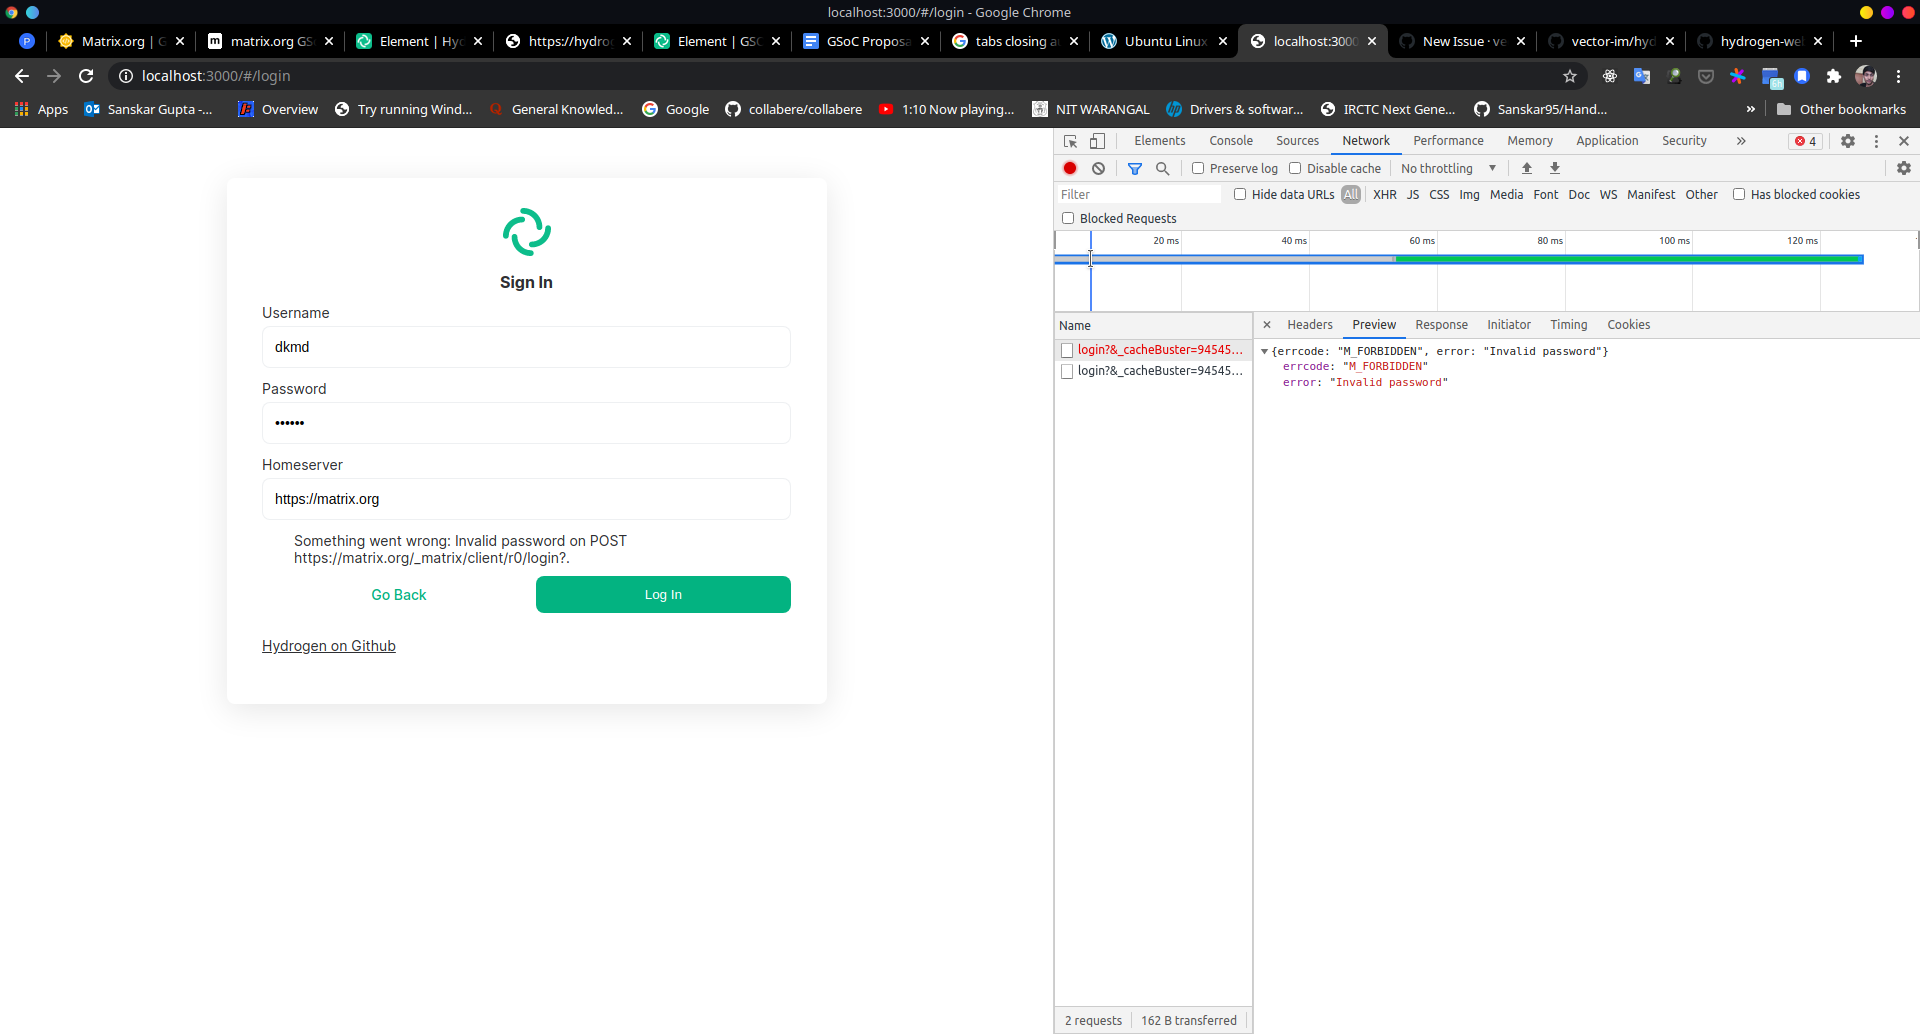The image size is (1920, 1034).
Task: Click the network Filter text box
Action: (x=1140, y=195)
